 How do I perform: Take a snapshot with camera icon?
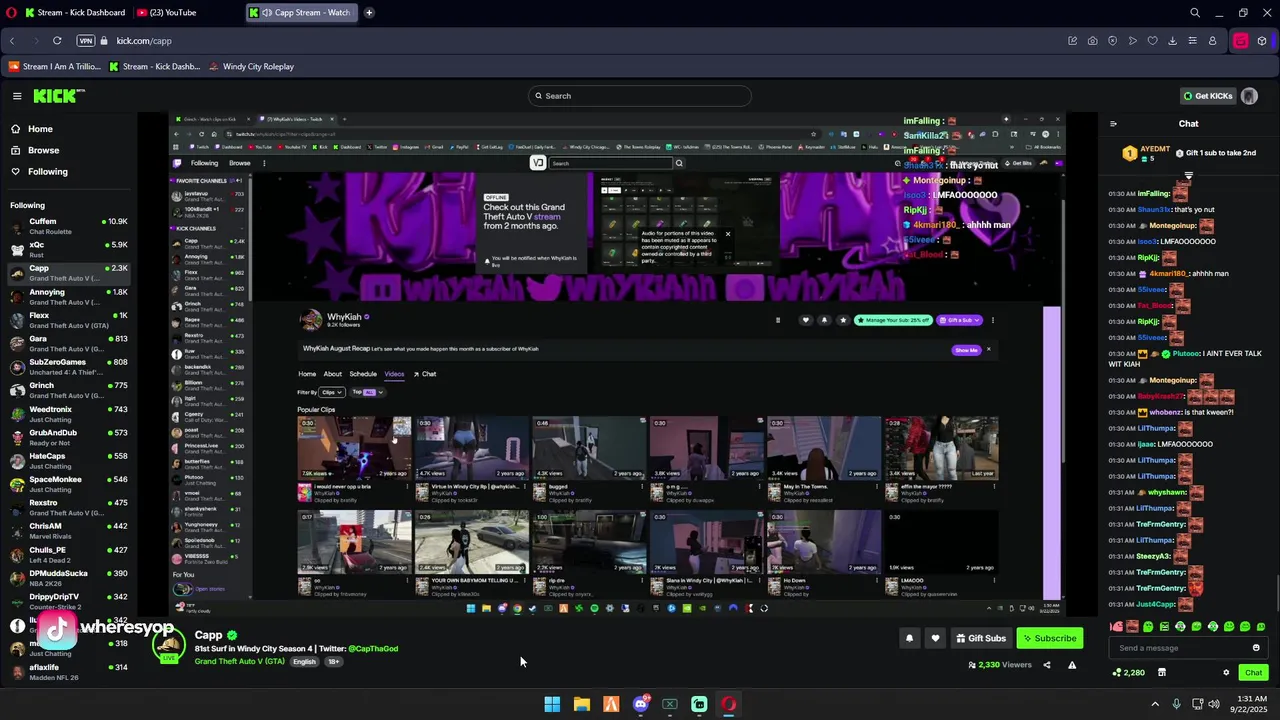point(1092,41)
